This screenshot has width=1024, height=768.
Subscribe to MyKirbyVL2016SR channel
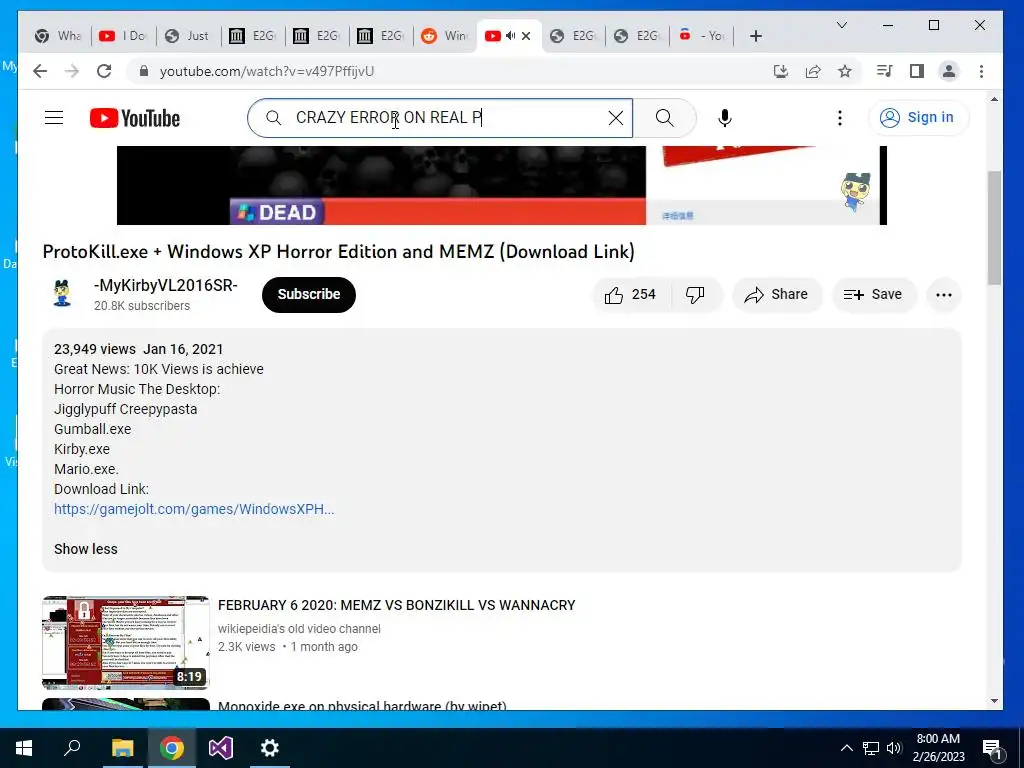[309, 295]
